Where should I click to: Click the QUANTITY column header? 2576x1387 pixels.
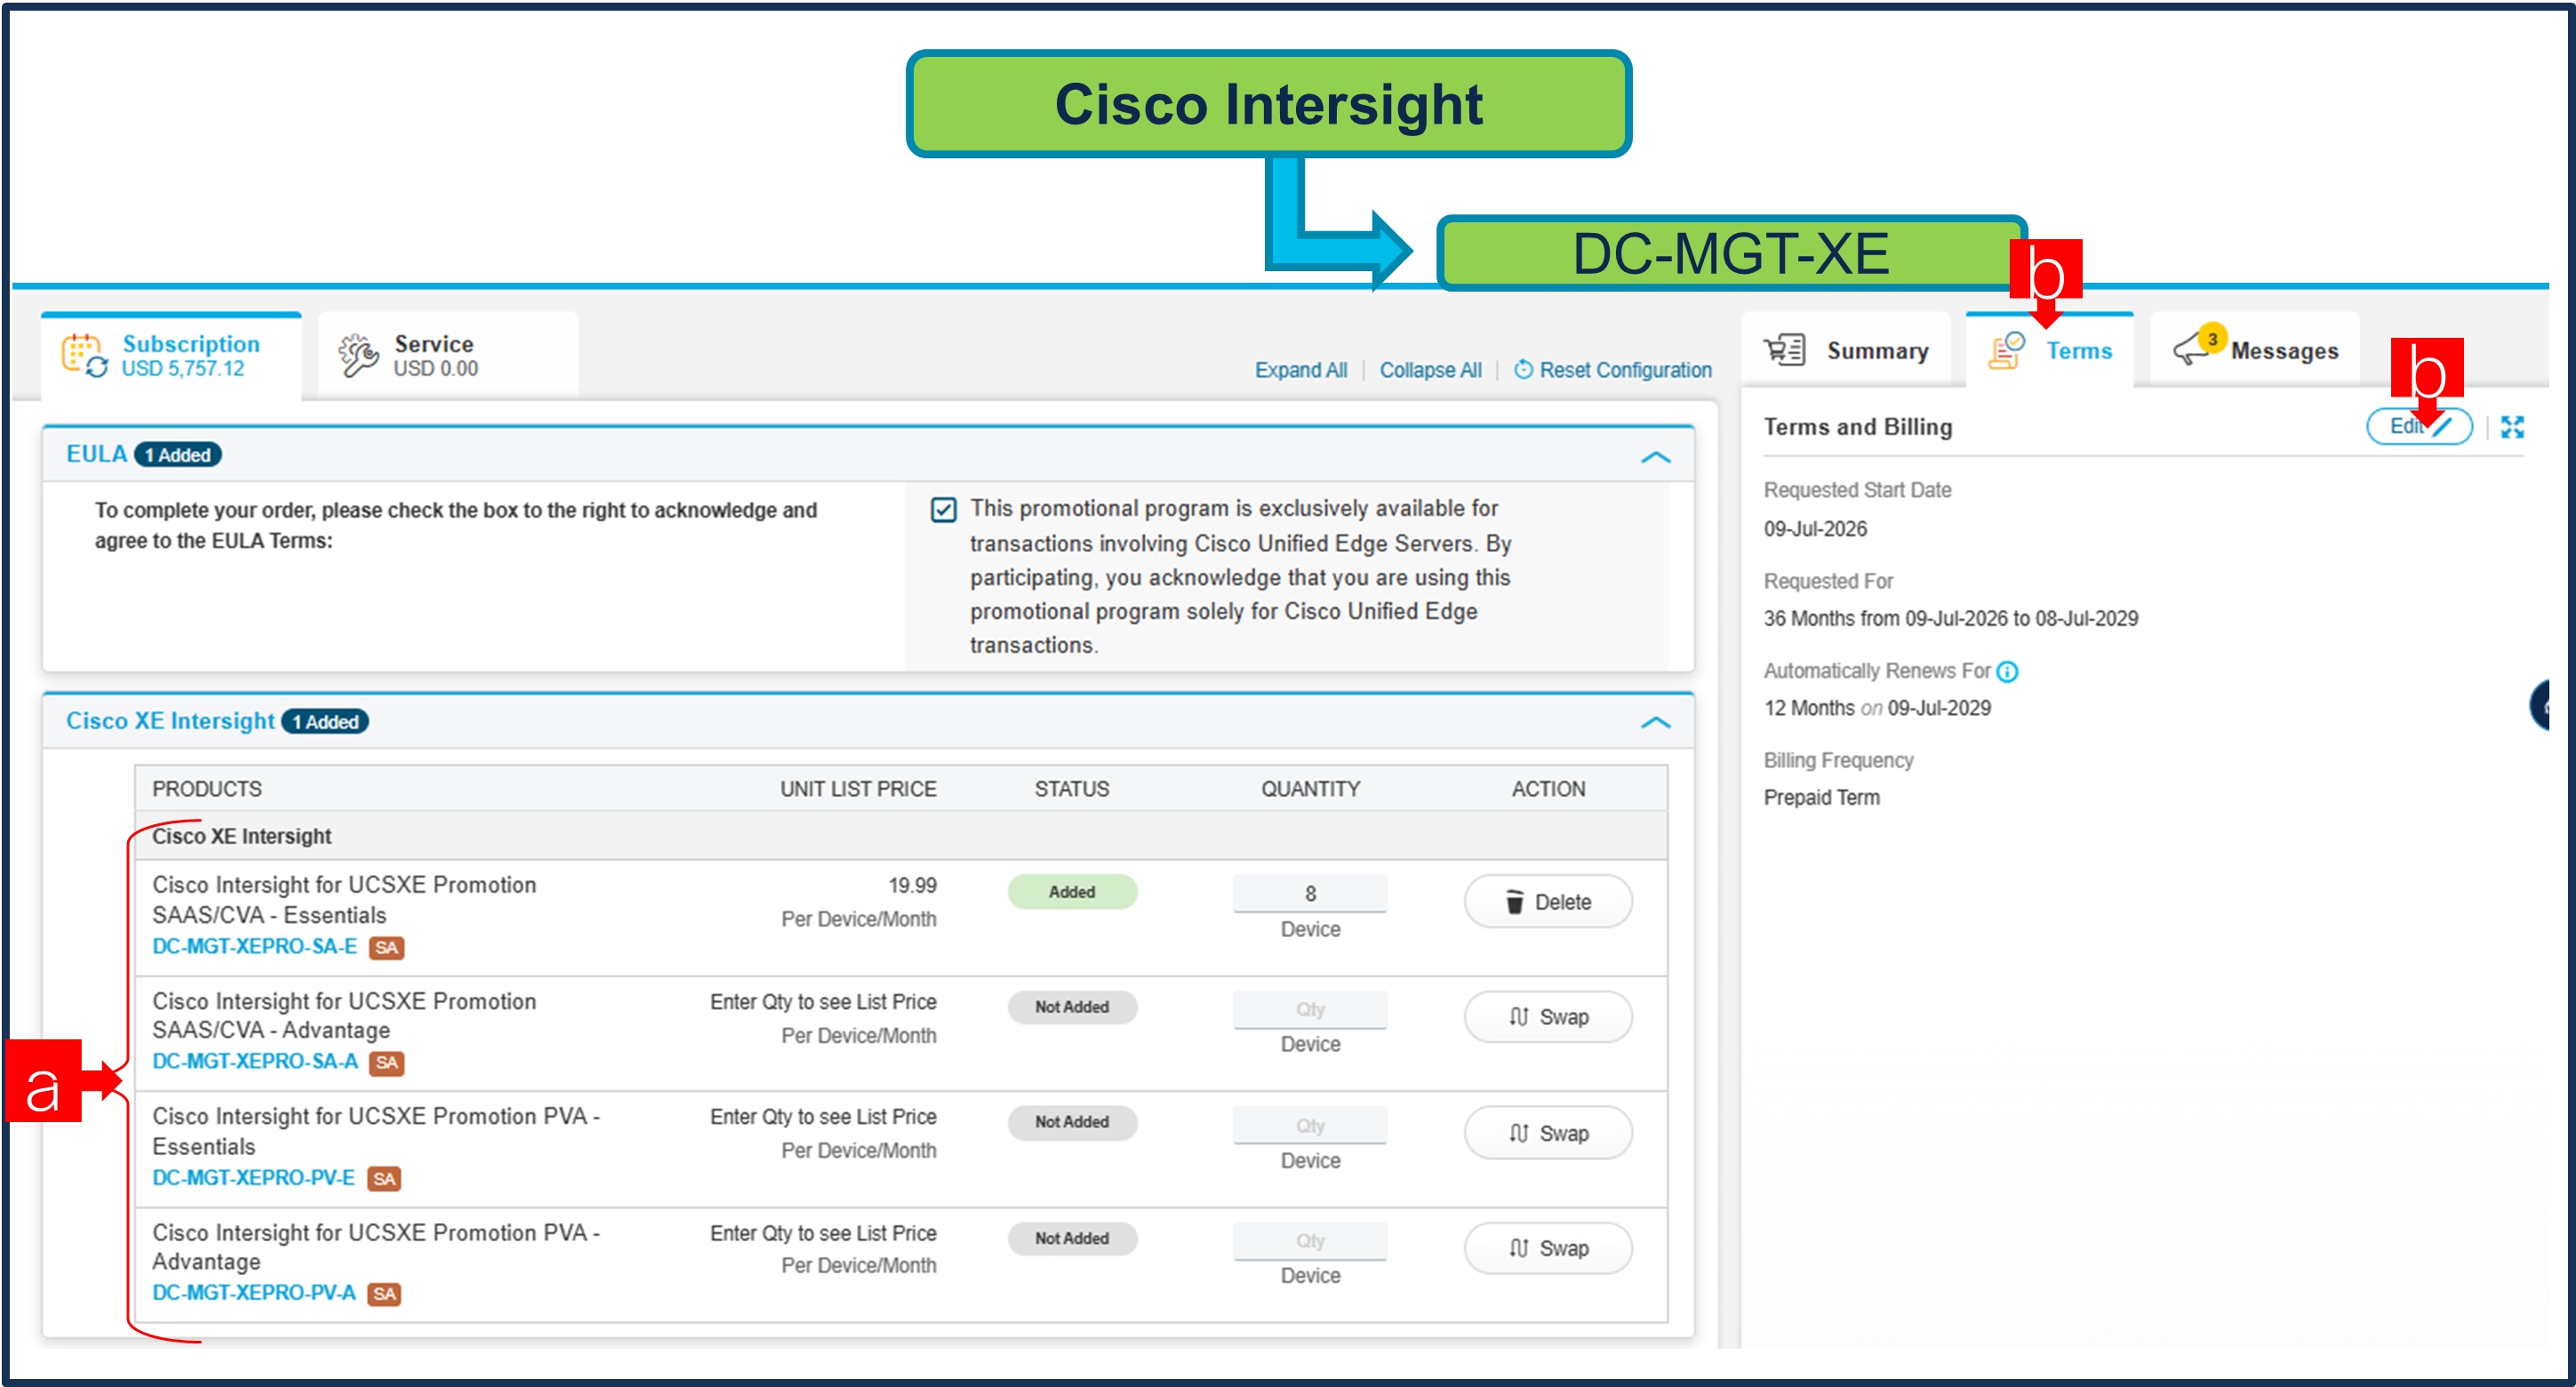(x=1310, y=789)
